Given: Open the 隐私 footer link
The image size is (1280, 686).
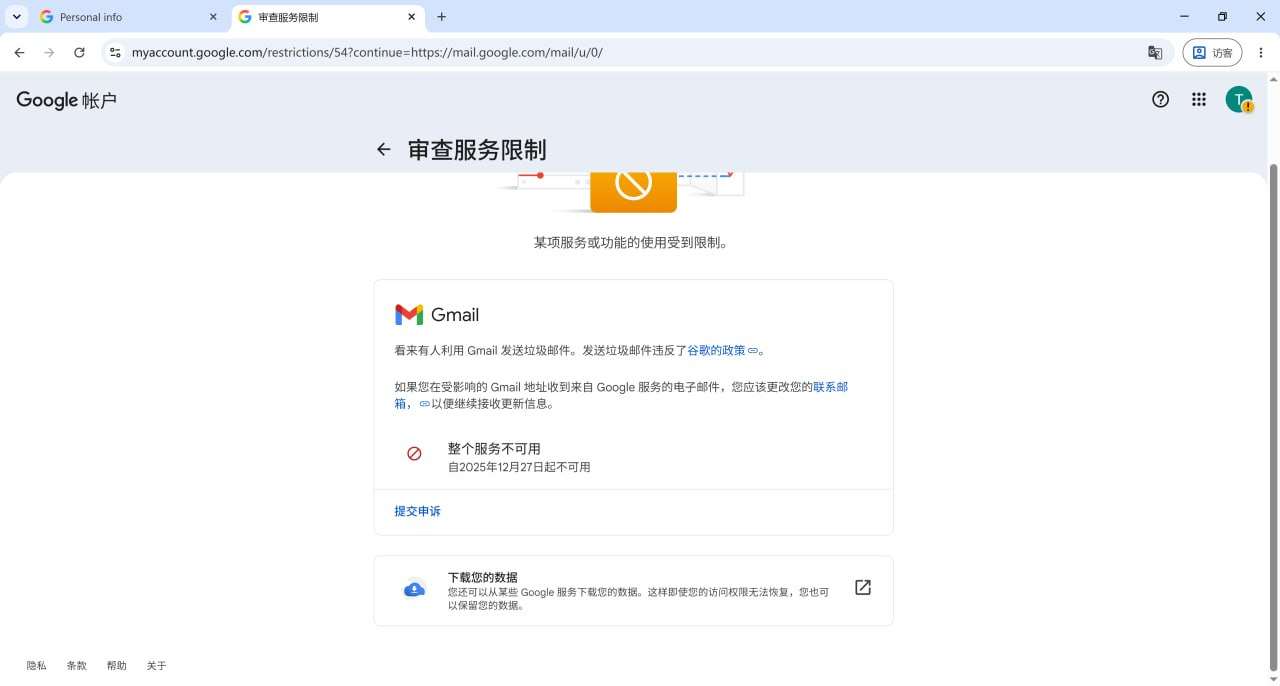Looking at the screenshot, I should pyautogui.click(x=37, y=666).
